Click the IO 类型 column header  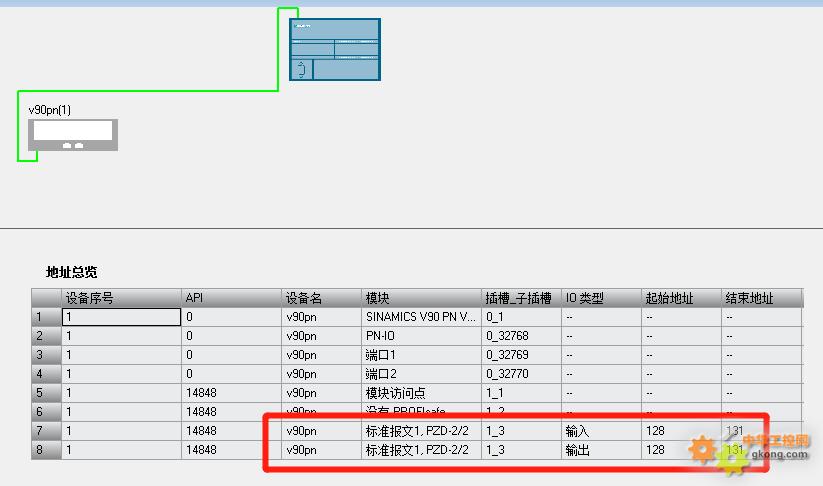(602, 298)
